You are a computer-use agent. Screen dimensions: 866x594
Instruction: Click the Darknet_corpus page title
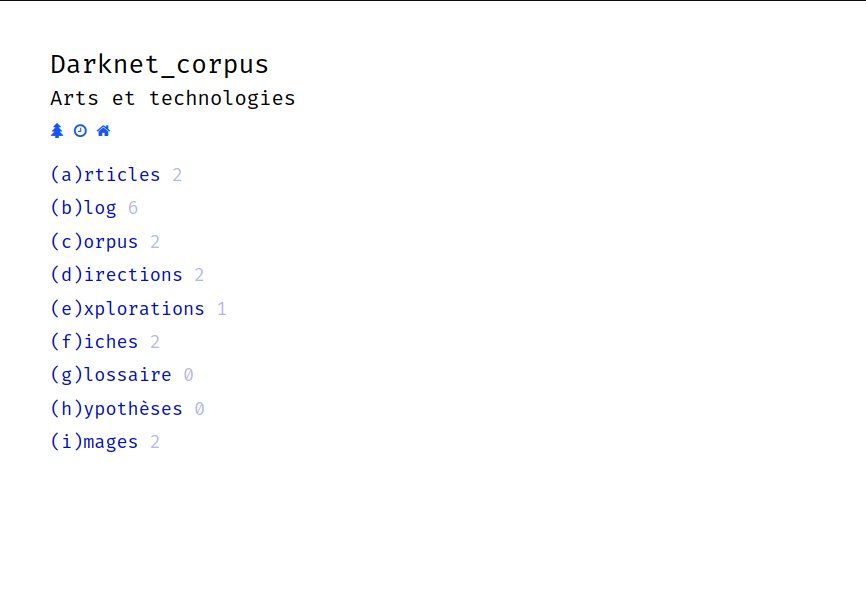(x=160, y=65)
